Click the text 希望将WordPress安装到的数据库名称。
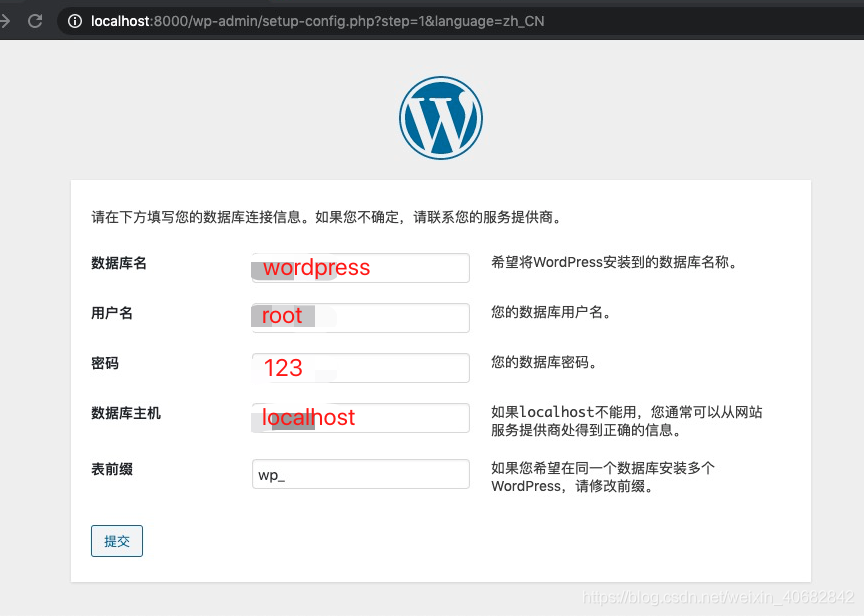 pos(615,262)
